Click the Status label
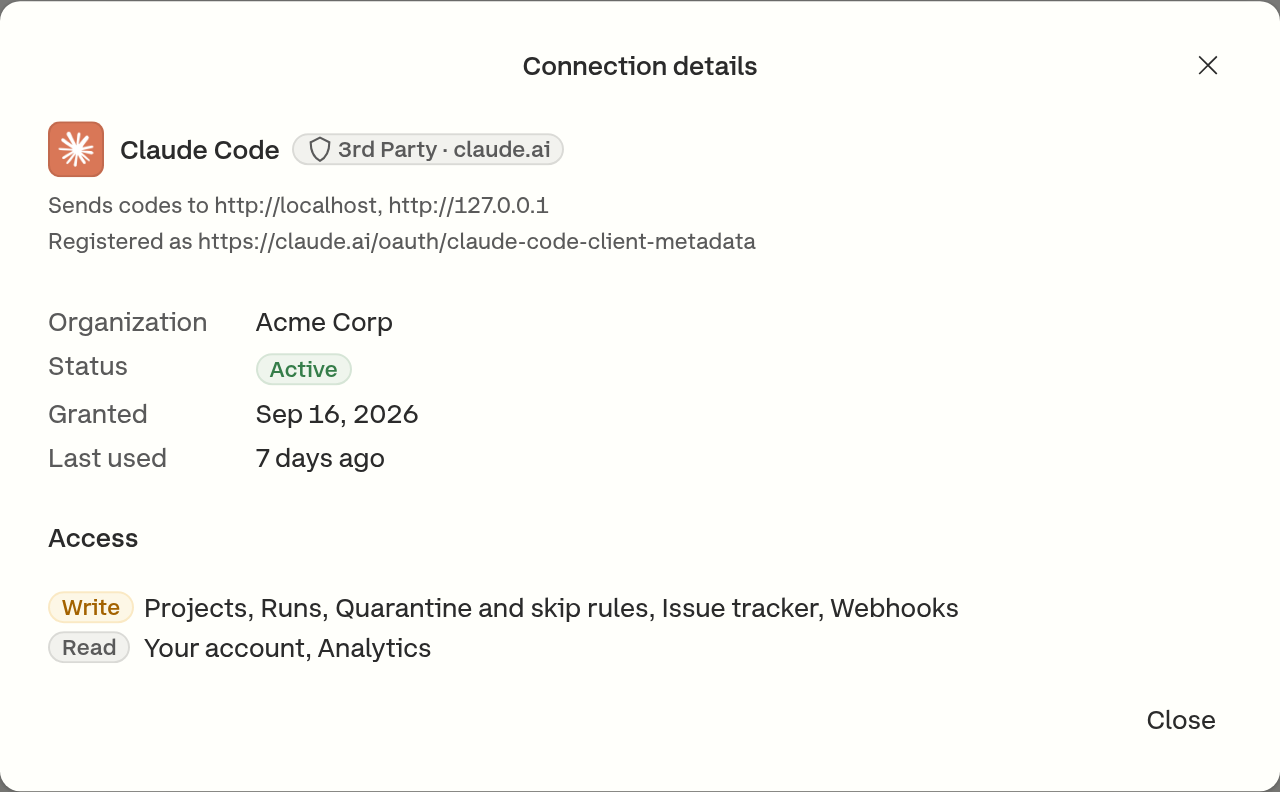Viewport: 1280px width, 792px height. tap(88, 366)
